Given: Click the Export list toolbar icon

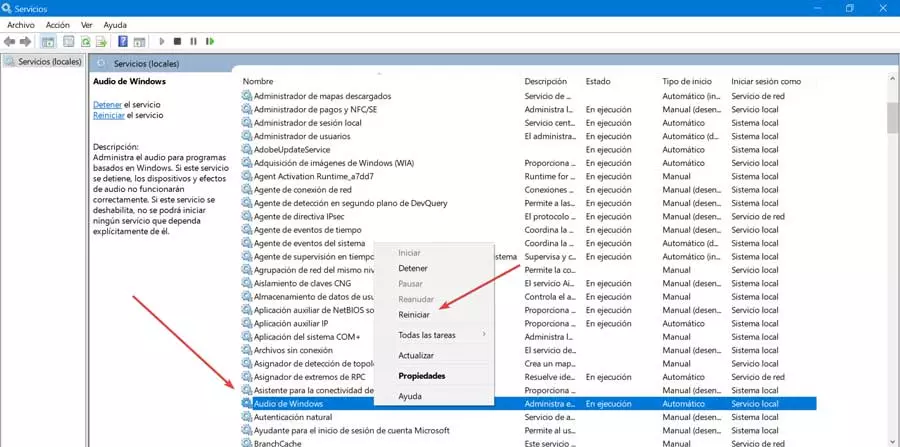Looking at the screenshot, I should [102, 41].
